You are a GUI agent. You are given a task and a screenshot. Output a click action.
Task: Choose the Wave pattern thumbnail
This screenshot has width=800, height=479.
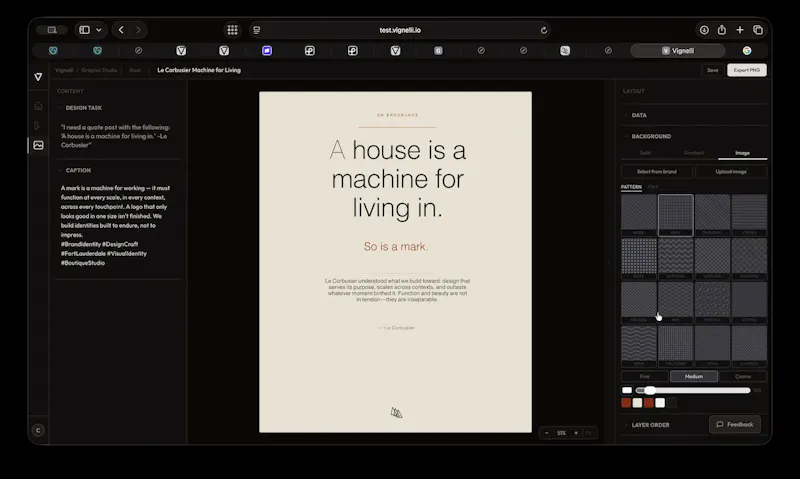639,346
